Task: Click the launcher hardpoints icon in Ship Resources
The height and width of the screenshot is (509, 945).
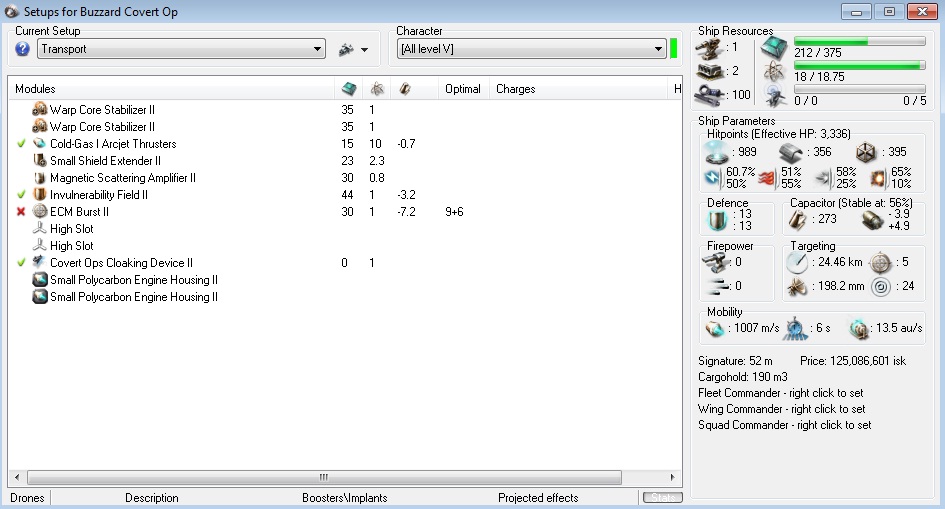Action: pyautogui.click(x=710, y=71)
